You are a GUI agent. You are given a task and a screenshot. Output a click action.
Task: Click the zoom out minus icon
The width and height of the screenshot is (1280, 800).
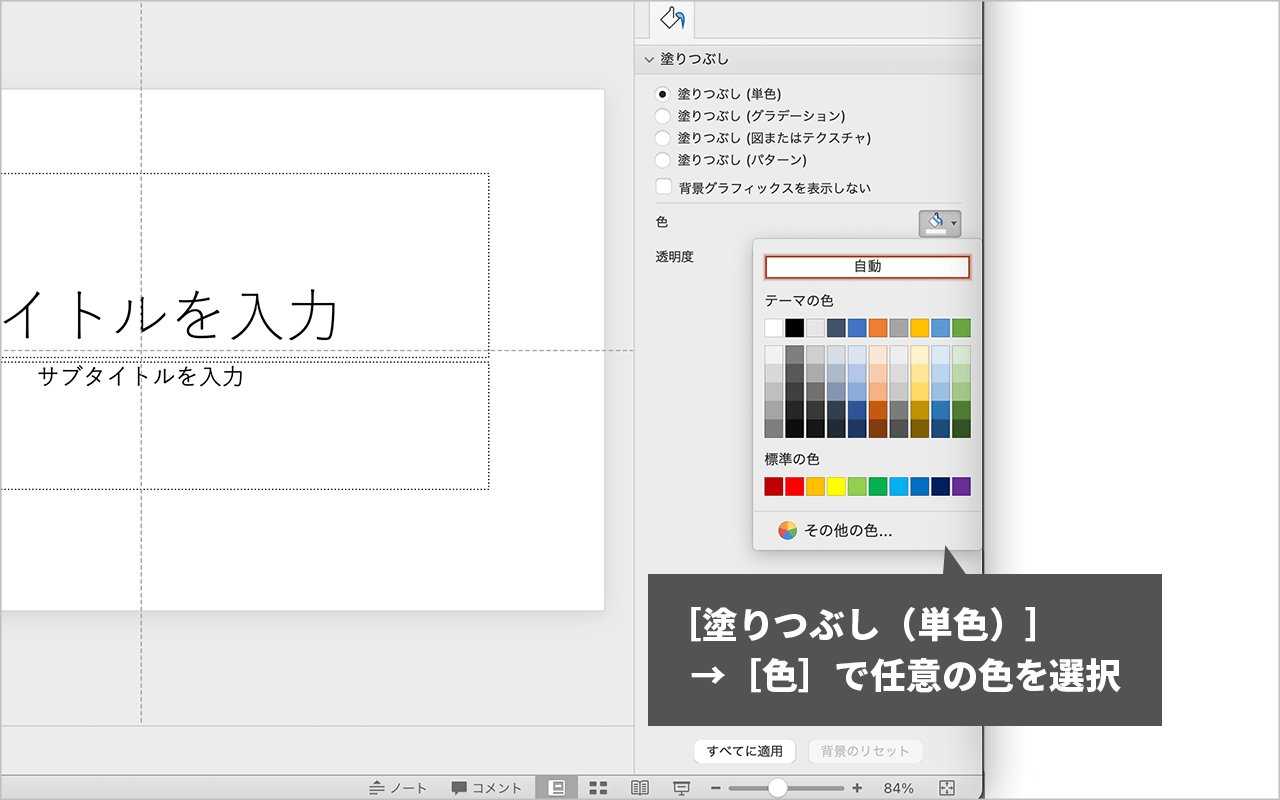tap(715, 788)
